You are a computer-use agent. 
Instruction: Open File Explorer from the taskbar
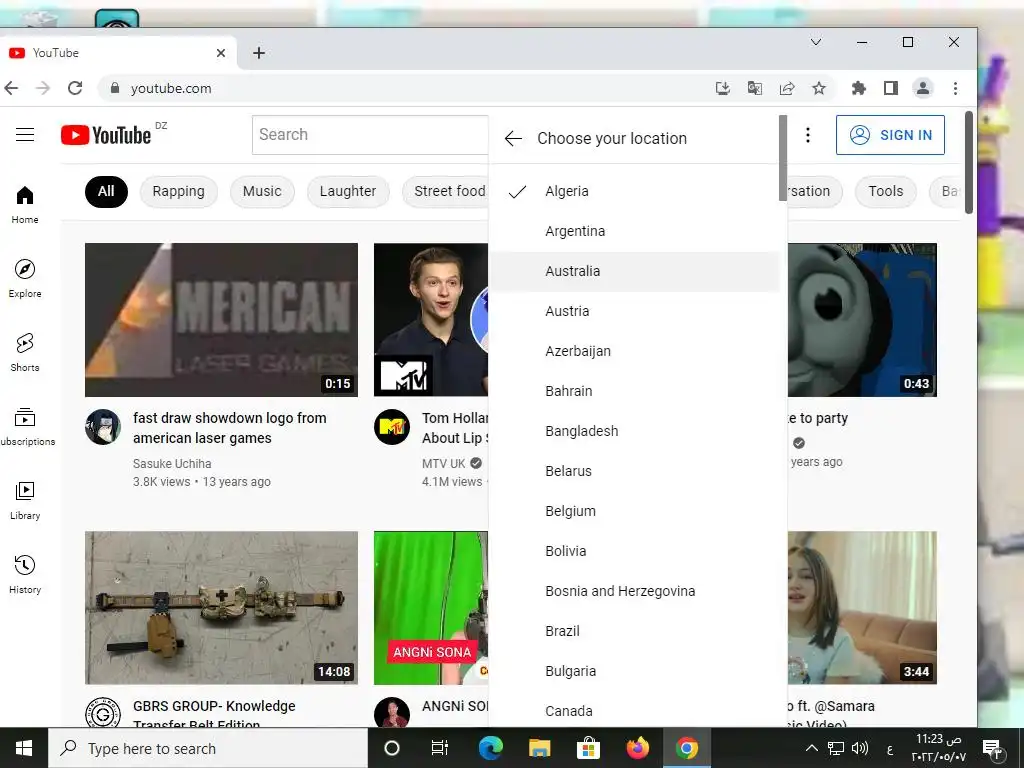pyautogui.click(x=539, y=748)
